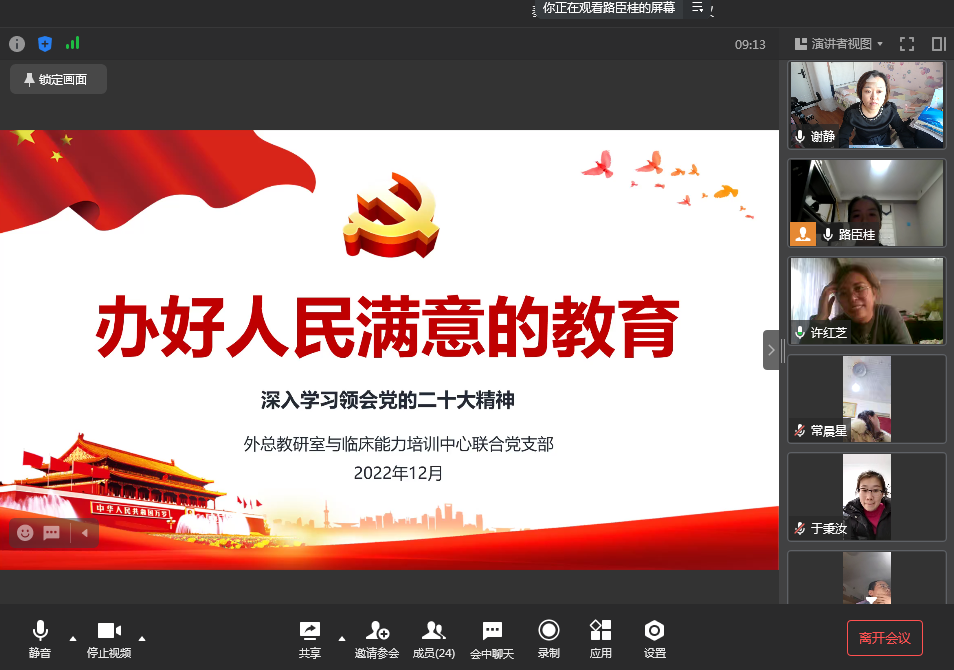The height and width of the screenshot is (670, 954).
Task: Open the Apps (应用) panel
Action: (600, 638)
